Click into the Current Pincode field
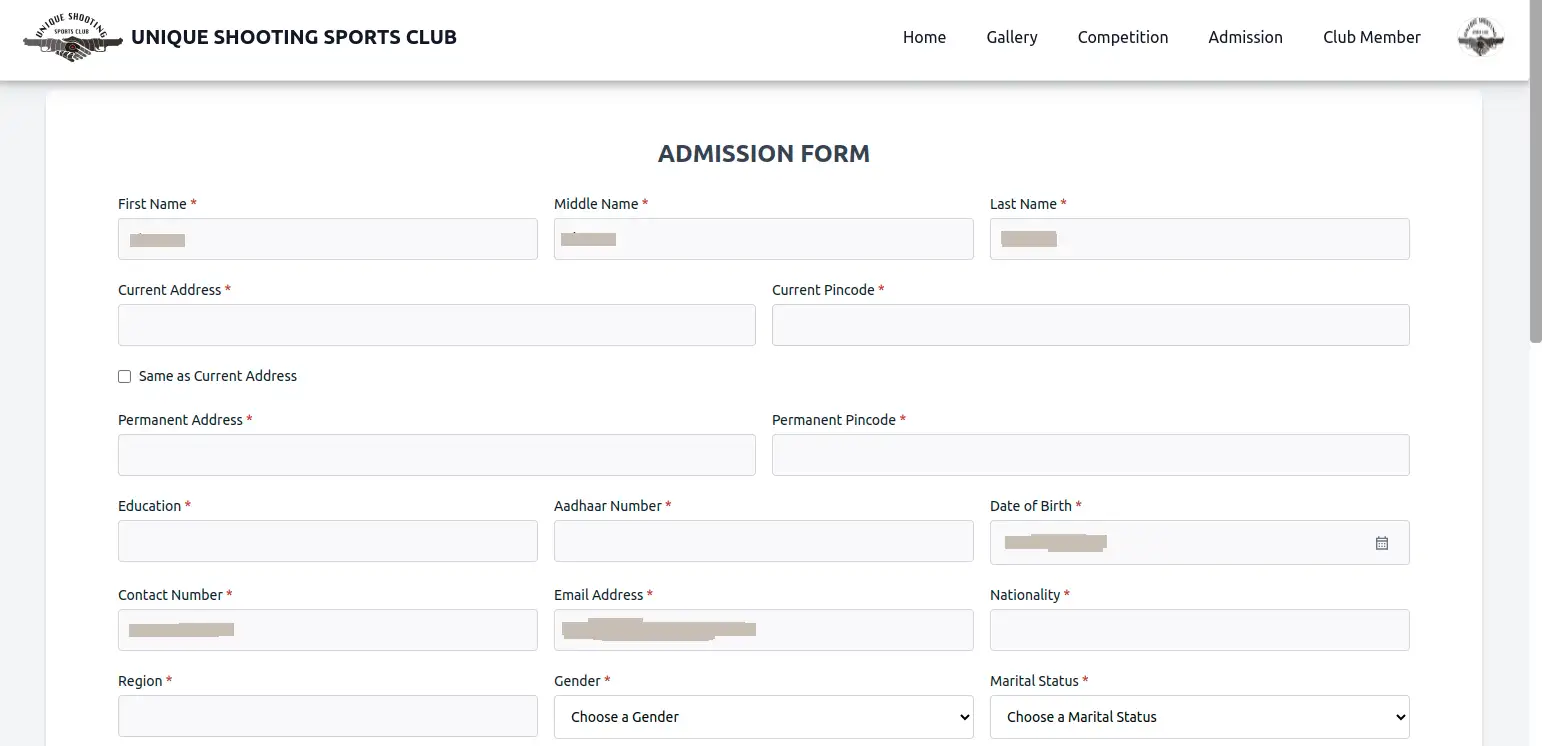The height and width of the screenshot is (746, 1542). click(1090, 326)
